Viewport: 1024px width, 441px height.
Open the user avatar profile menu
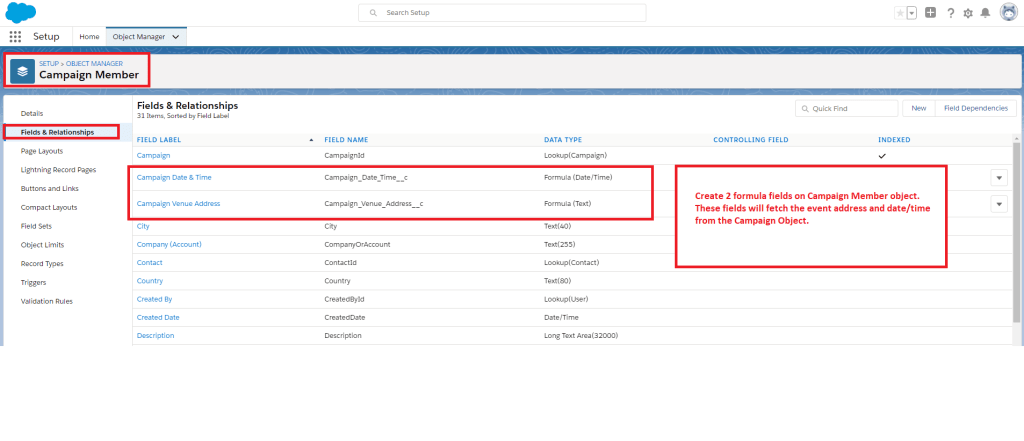1007,13
